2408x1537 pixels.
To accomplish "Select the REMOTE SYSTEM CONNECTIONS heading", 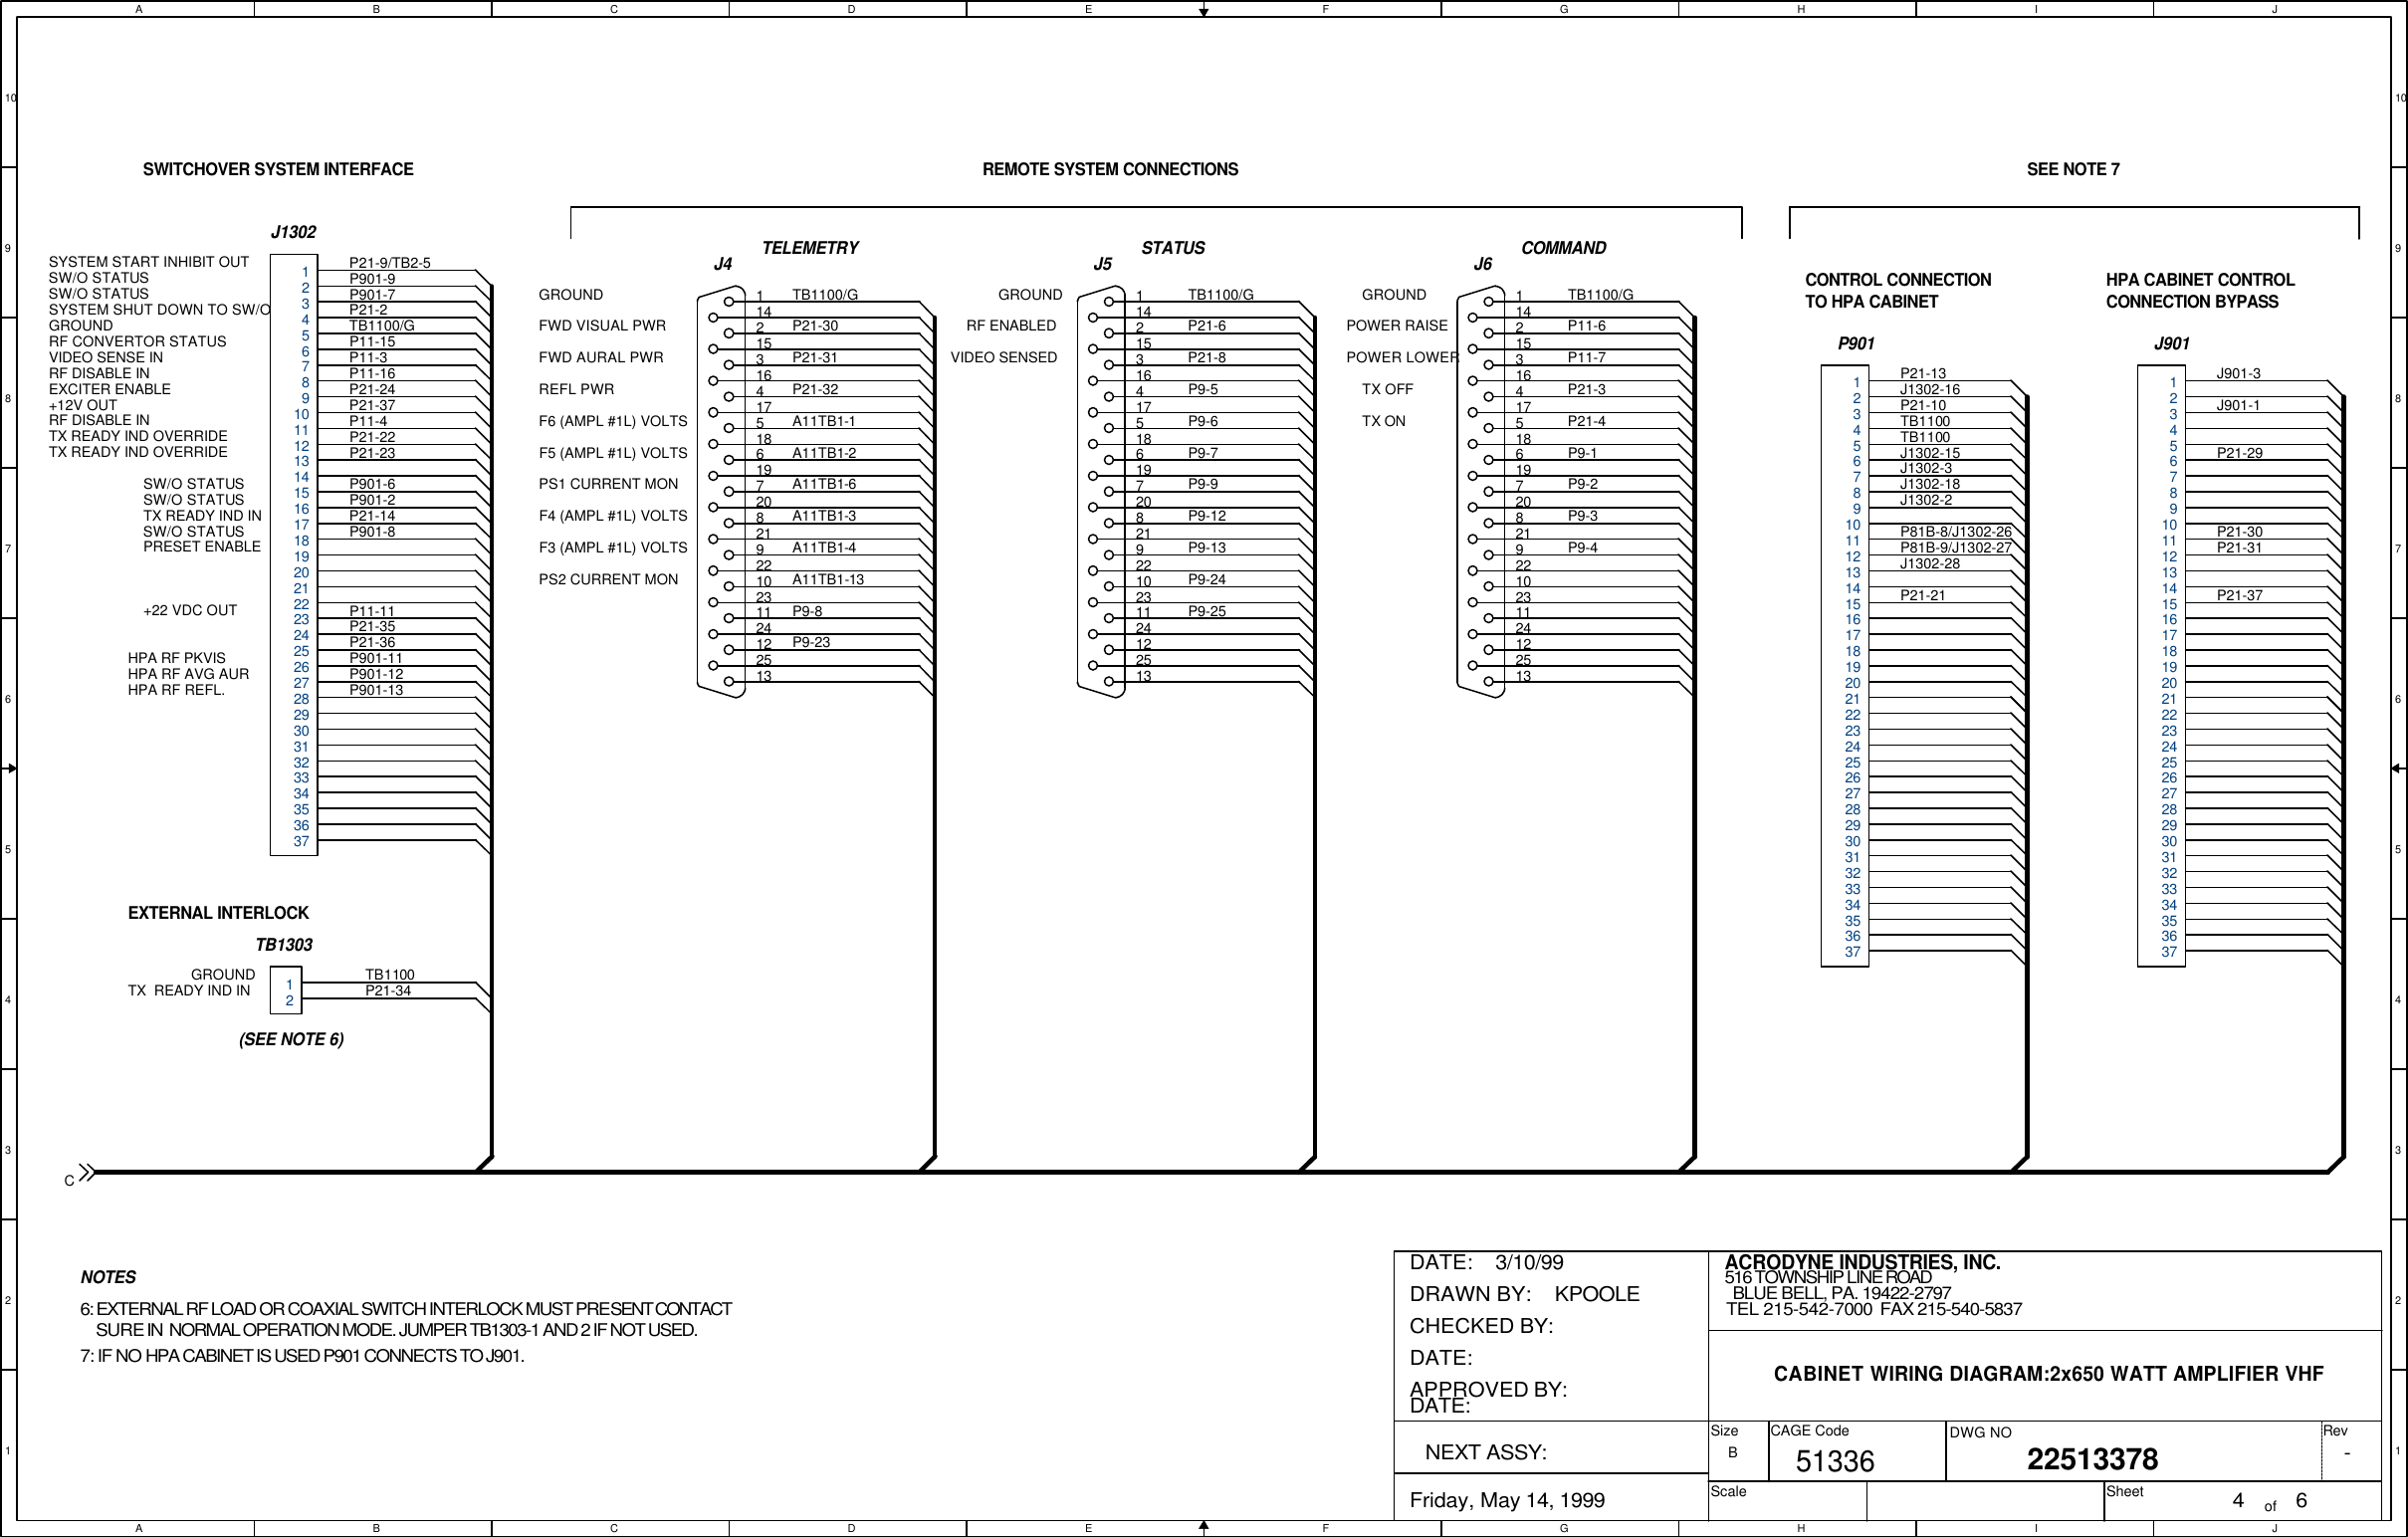I will point(1110,170).
